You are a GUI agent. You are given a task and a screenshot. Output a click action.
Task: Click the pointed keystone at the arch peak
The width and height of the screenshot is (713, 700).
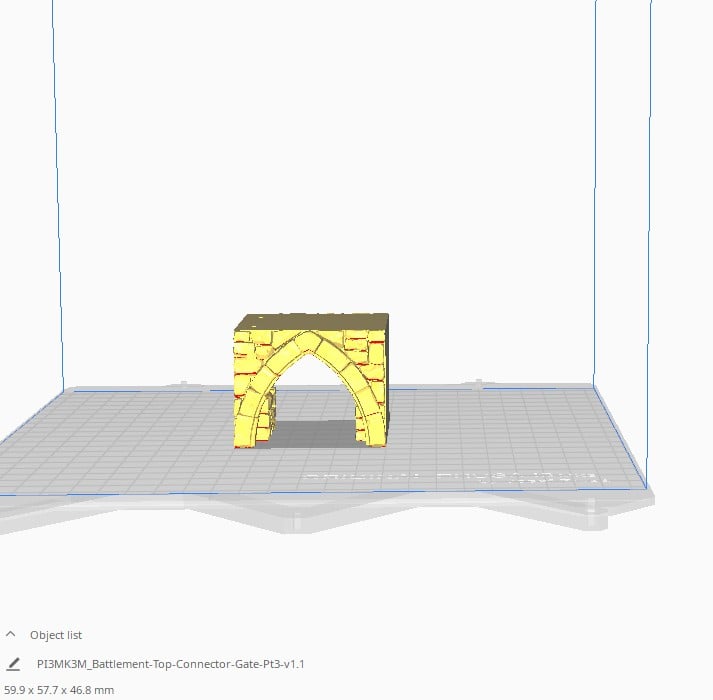click(308, 341)
